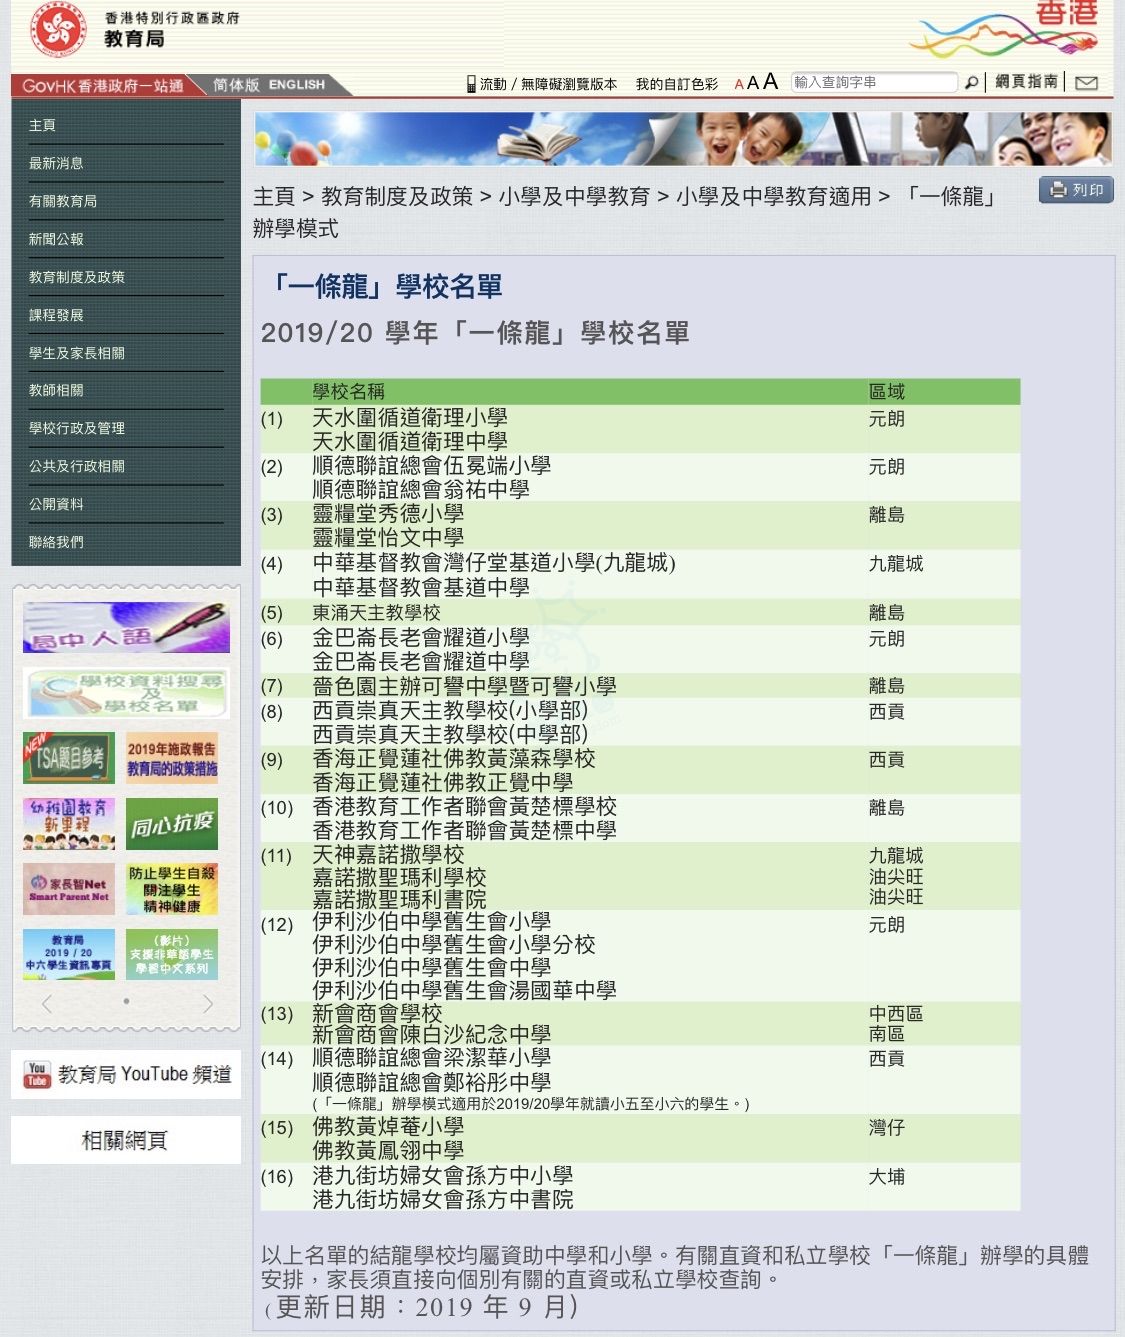Select the largest font size A
The height and width of the screenshot is (1337, 1125).
[770, 82]
